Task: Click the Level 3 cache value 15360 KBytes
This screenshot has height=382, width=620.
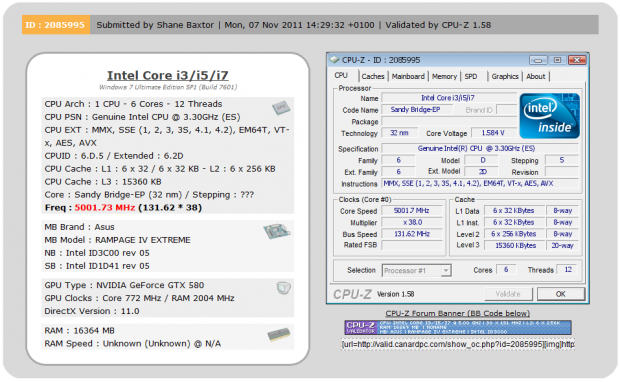Action: pos(514,245)
